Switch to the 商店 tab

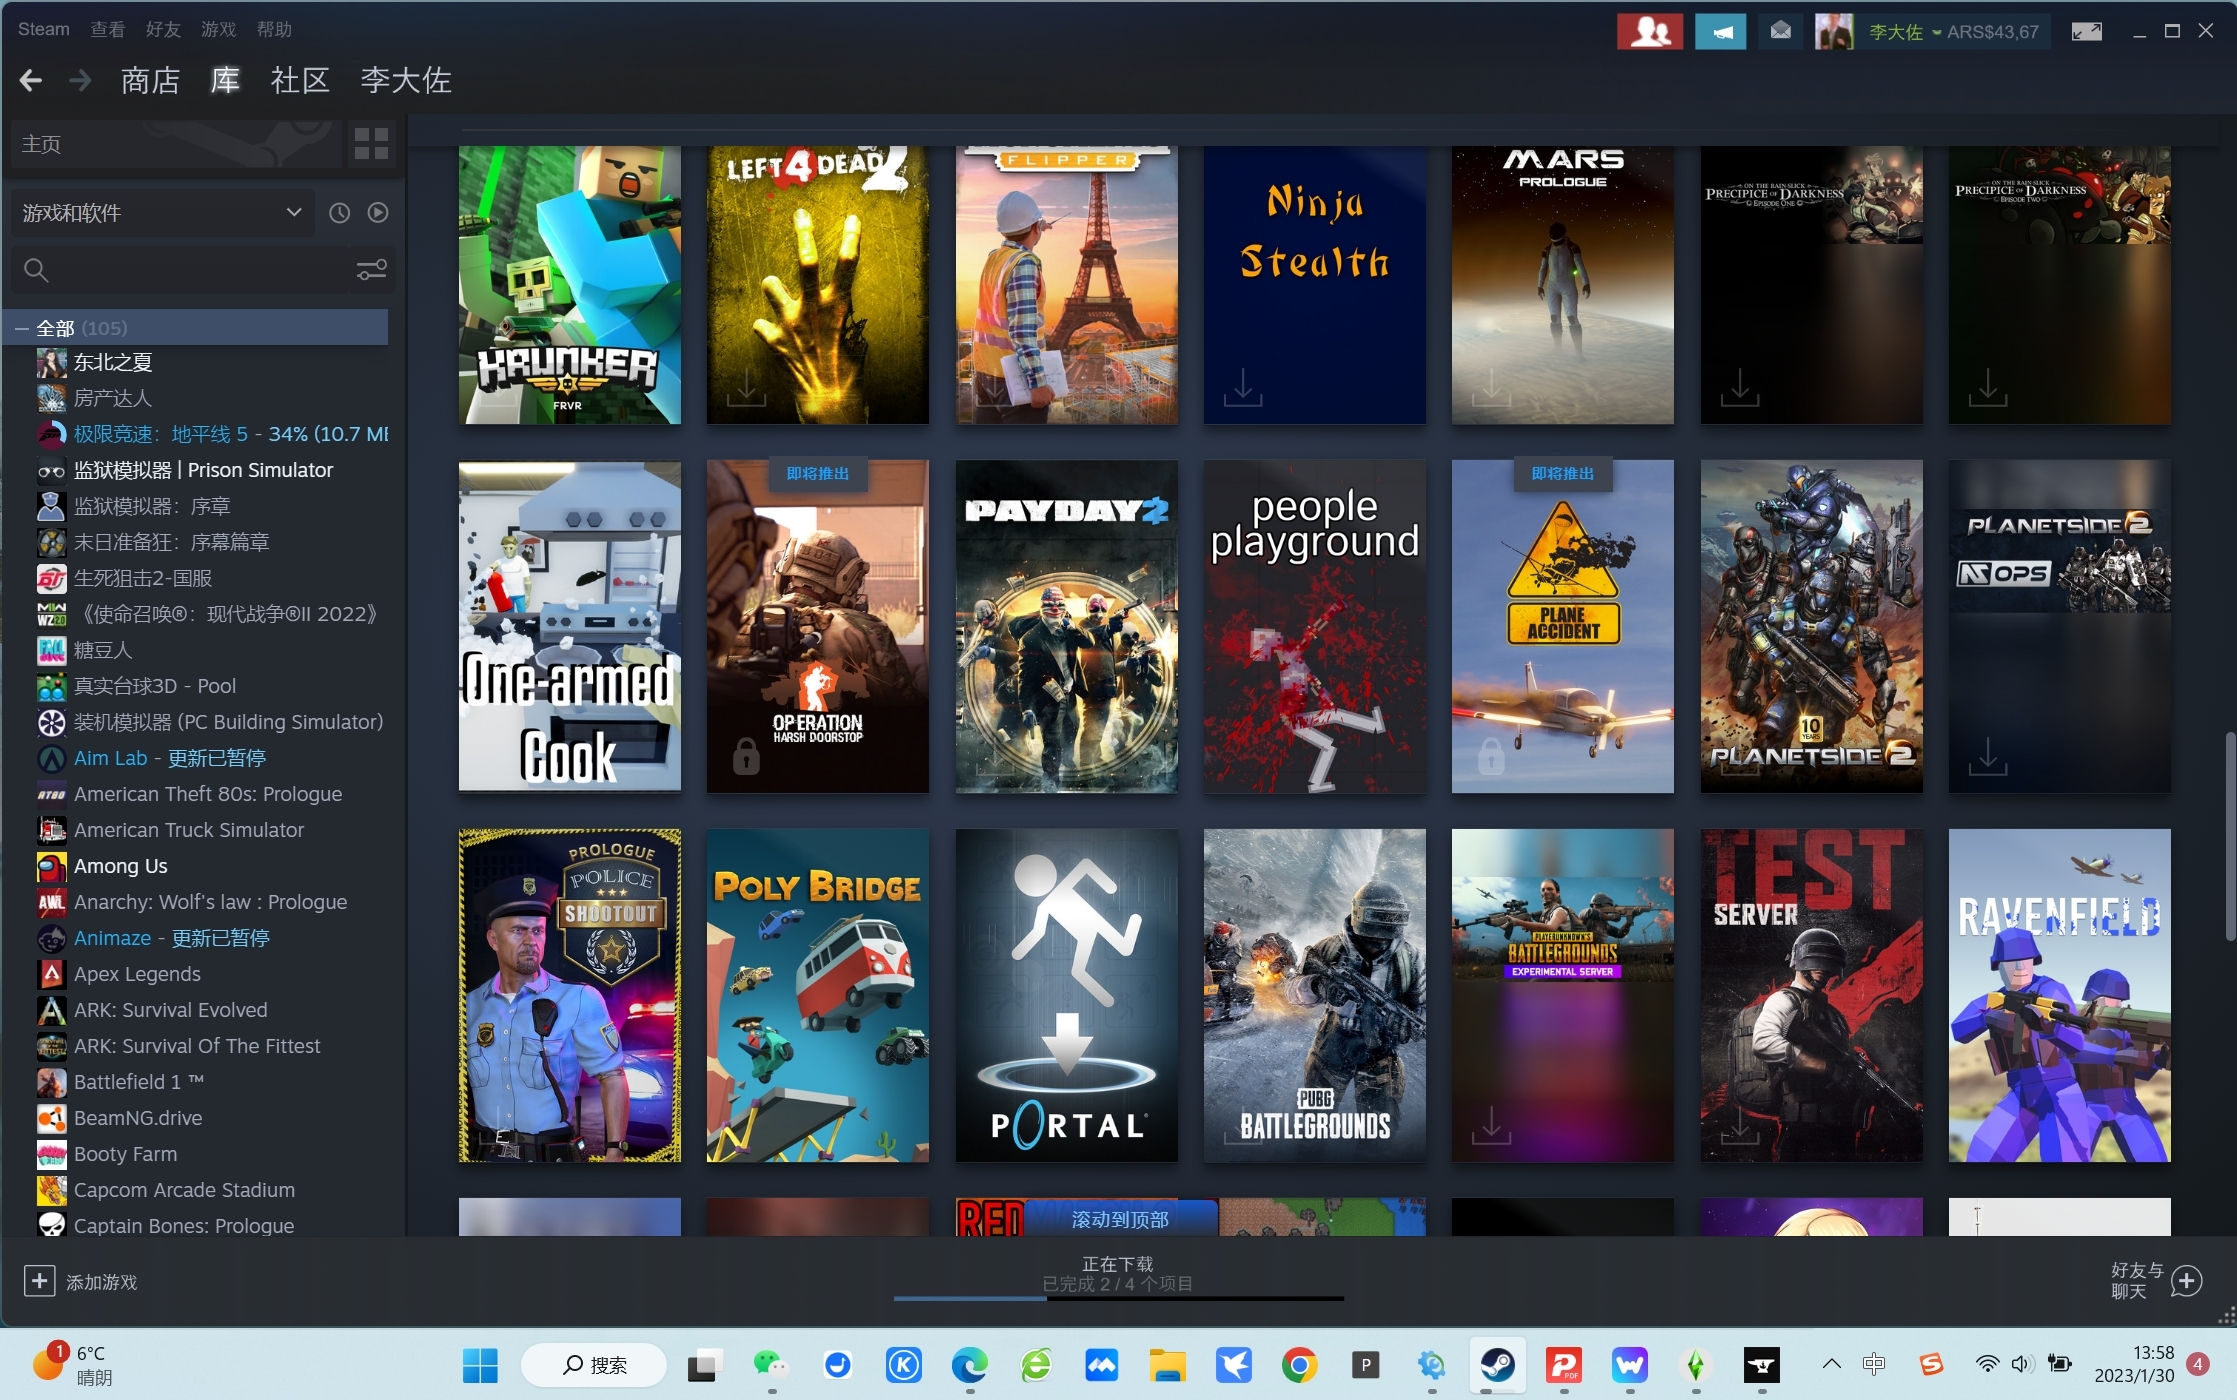[150, 80]
